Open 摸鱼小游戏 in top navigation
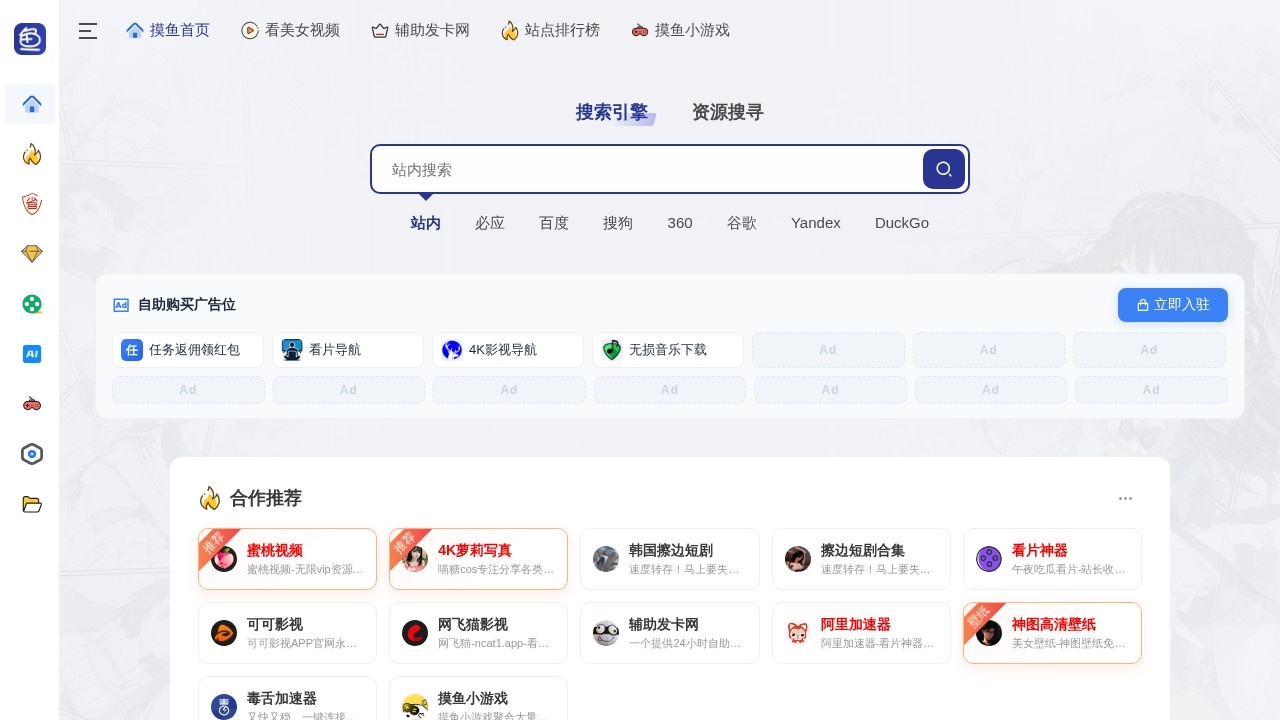Image resolution: width=1280 pixels, height=720 pixels. [680, 30]
